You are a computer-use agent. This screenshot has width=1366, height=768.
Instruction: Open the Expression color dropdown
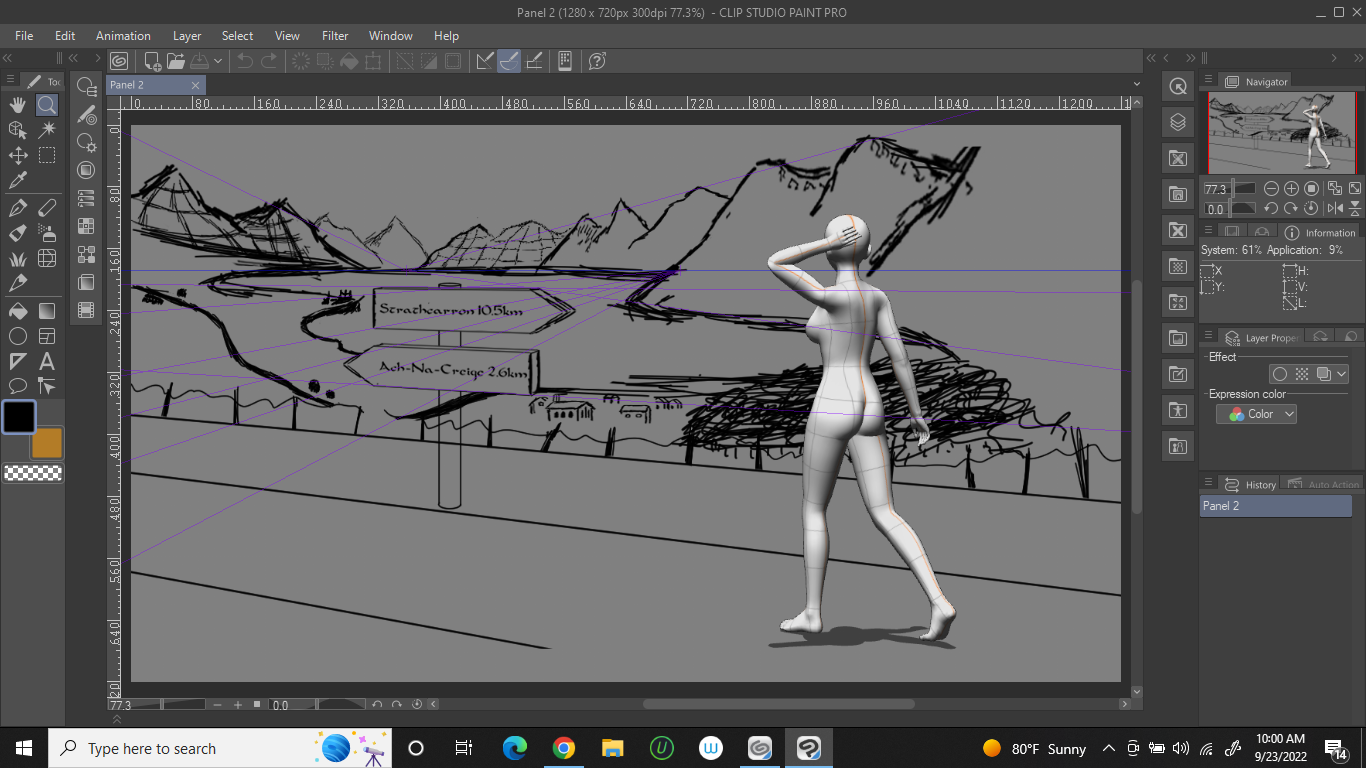[1257, 414]
